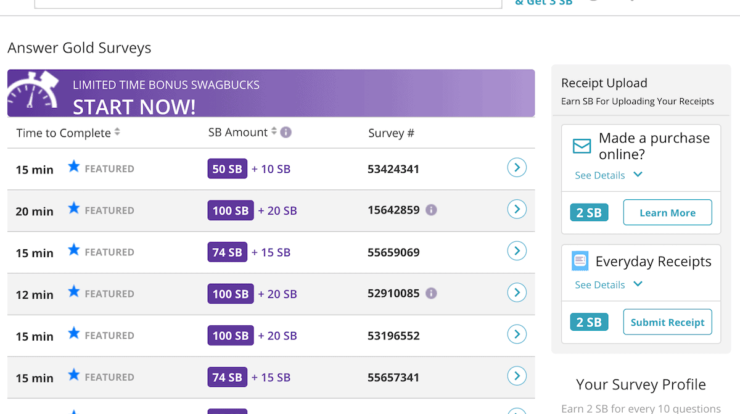Screen dimensions: 740x414
Task: Click the + 10 SB bonus text
Action: [271, 169]
